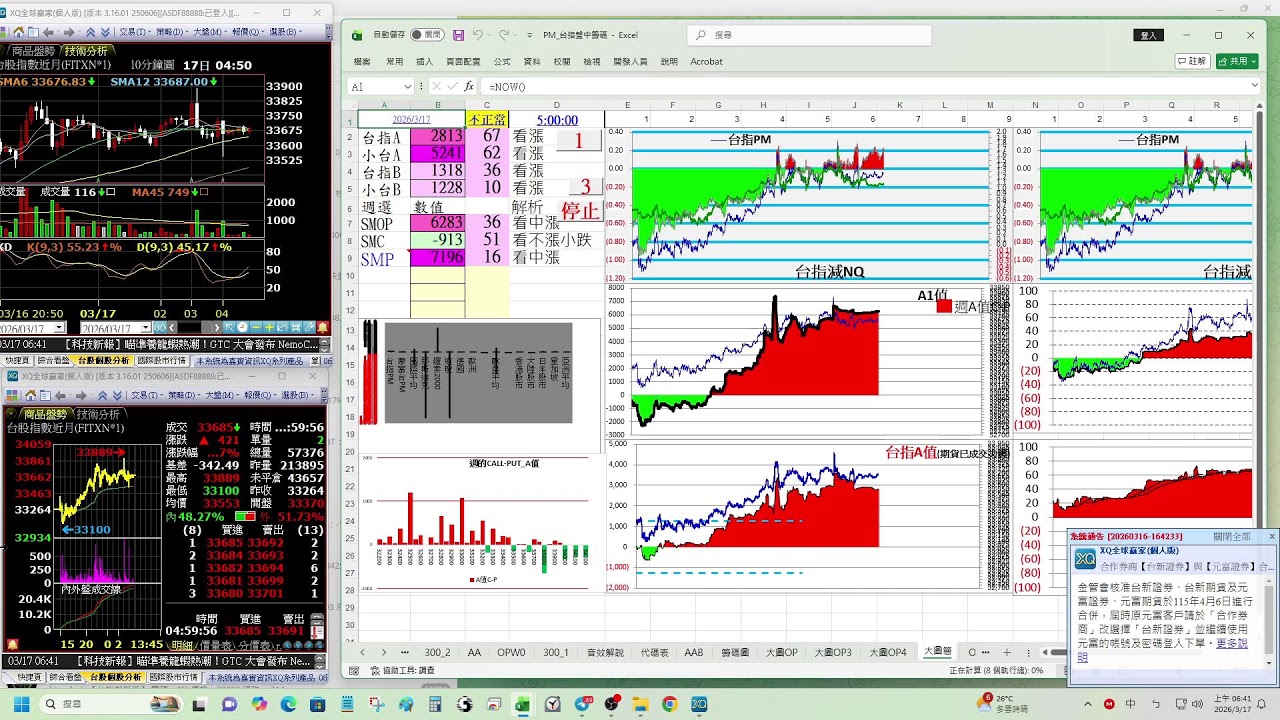Click the XQ logo in the notification popup
This screenshot has height=720, width=1280.
tap(1084, 558)
